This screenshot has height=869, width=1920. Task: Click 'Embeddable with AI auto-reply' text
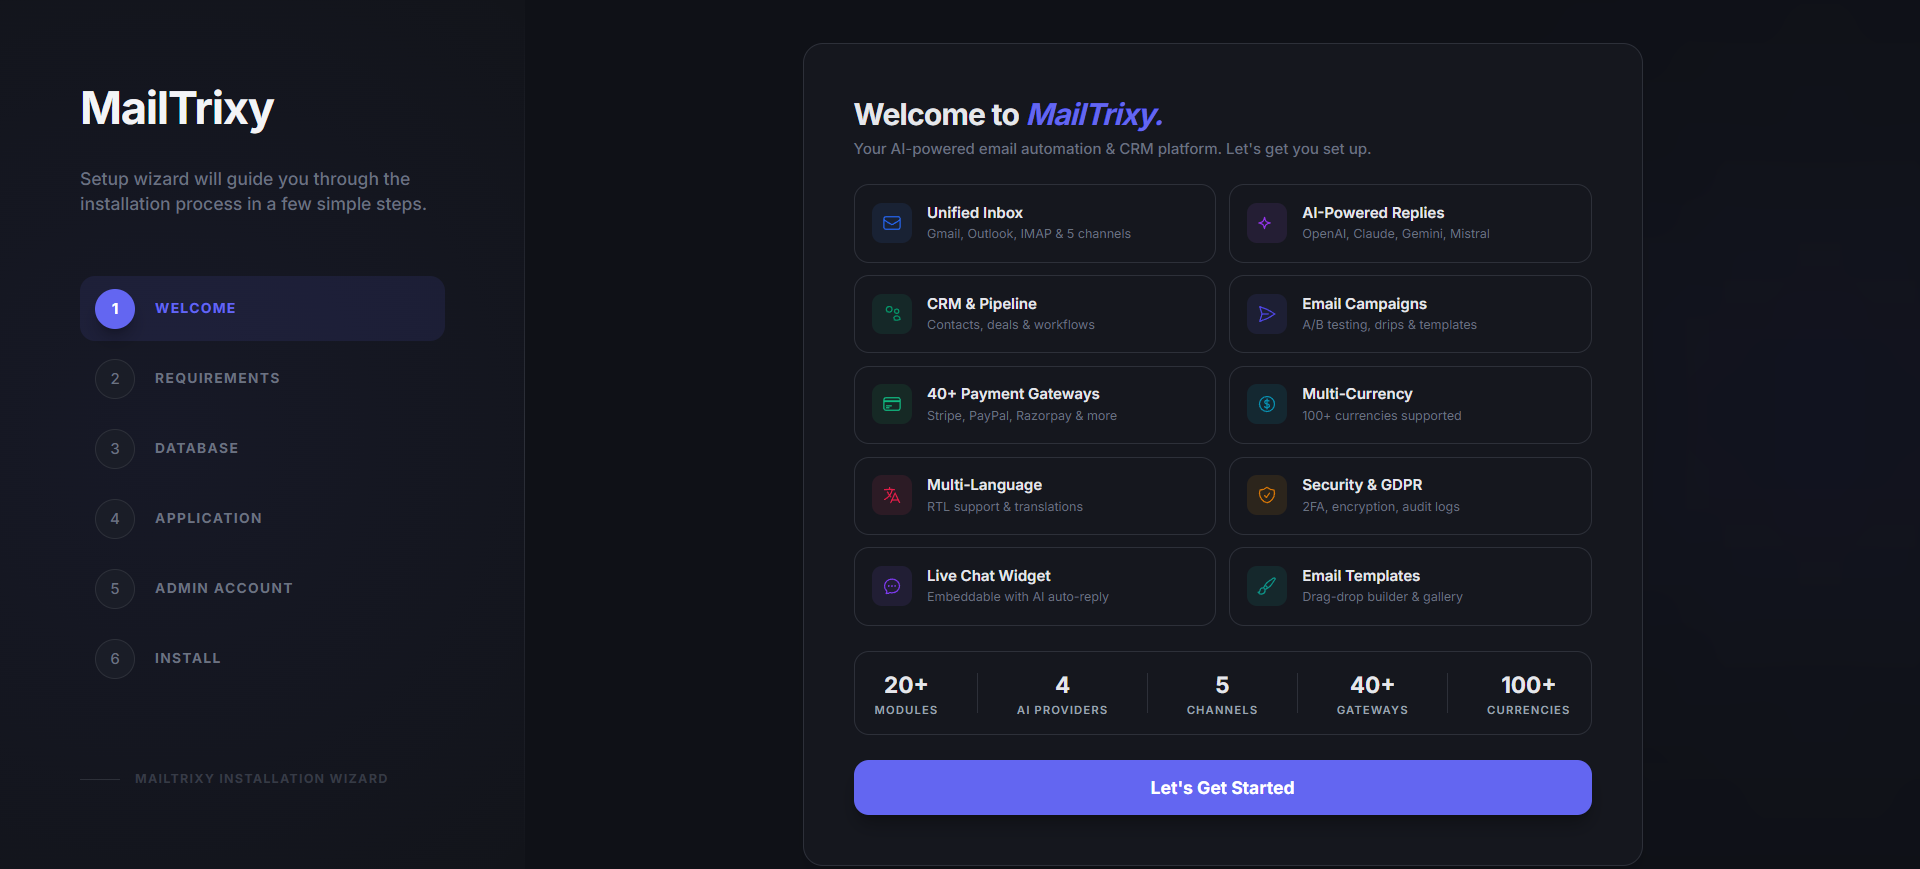[x=1018, y=597]
